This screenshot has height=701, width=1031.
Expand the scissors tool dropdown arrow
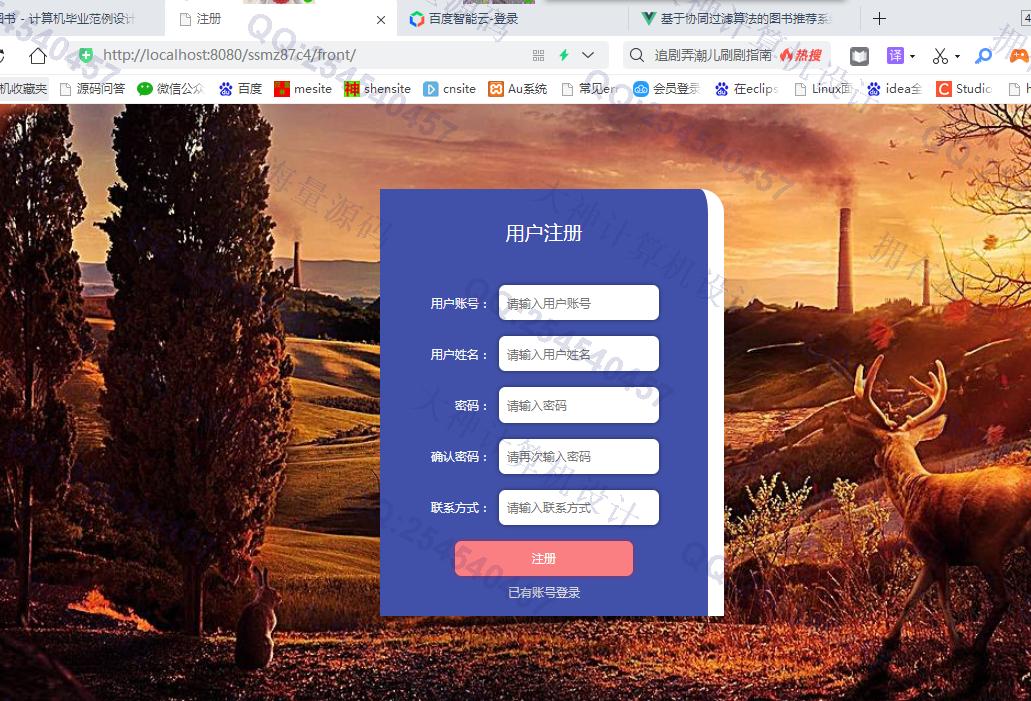point(957,57)
